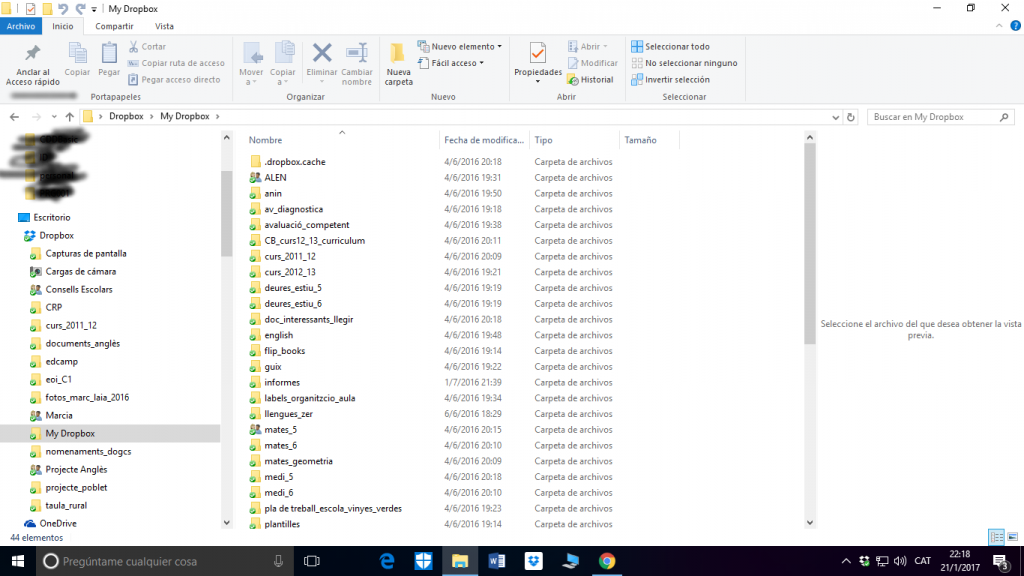The height and width of the screenshot is (576, 1024).
Task: Open the Compartir ribbon tab
Action: coord(113,26)
